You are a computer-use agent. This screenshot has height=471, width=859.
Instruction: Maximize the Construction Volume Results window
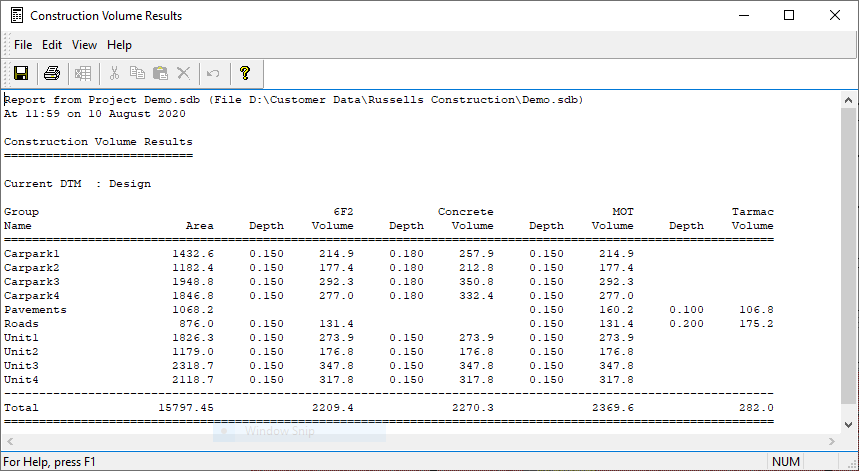click(x=789, y=15)
